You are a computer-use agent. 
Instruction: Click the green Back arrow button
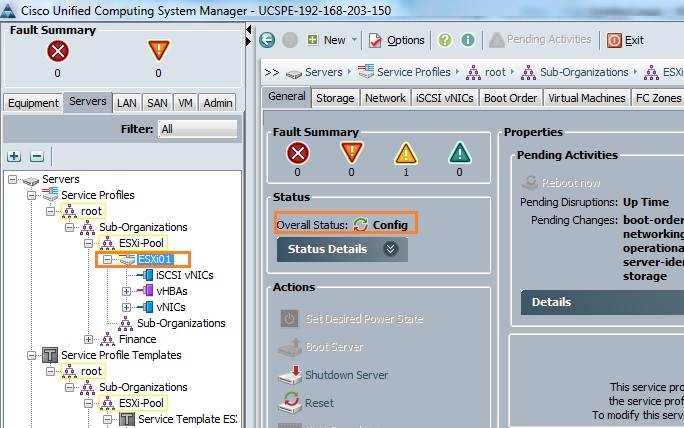point(267,40)
